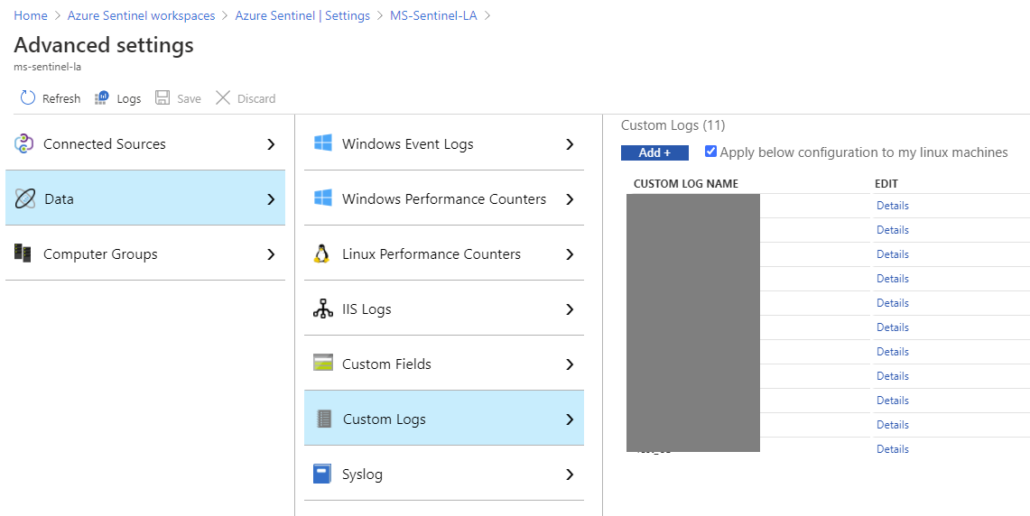Screen dimensions: 1030x516
Task: Open Windows Performance Counters settings
Action: coord(444,198)
